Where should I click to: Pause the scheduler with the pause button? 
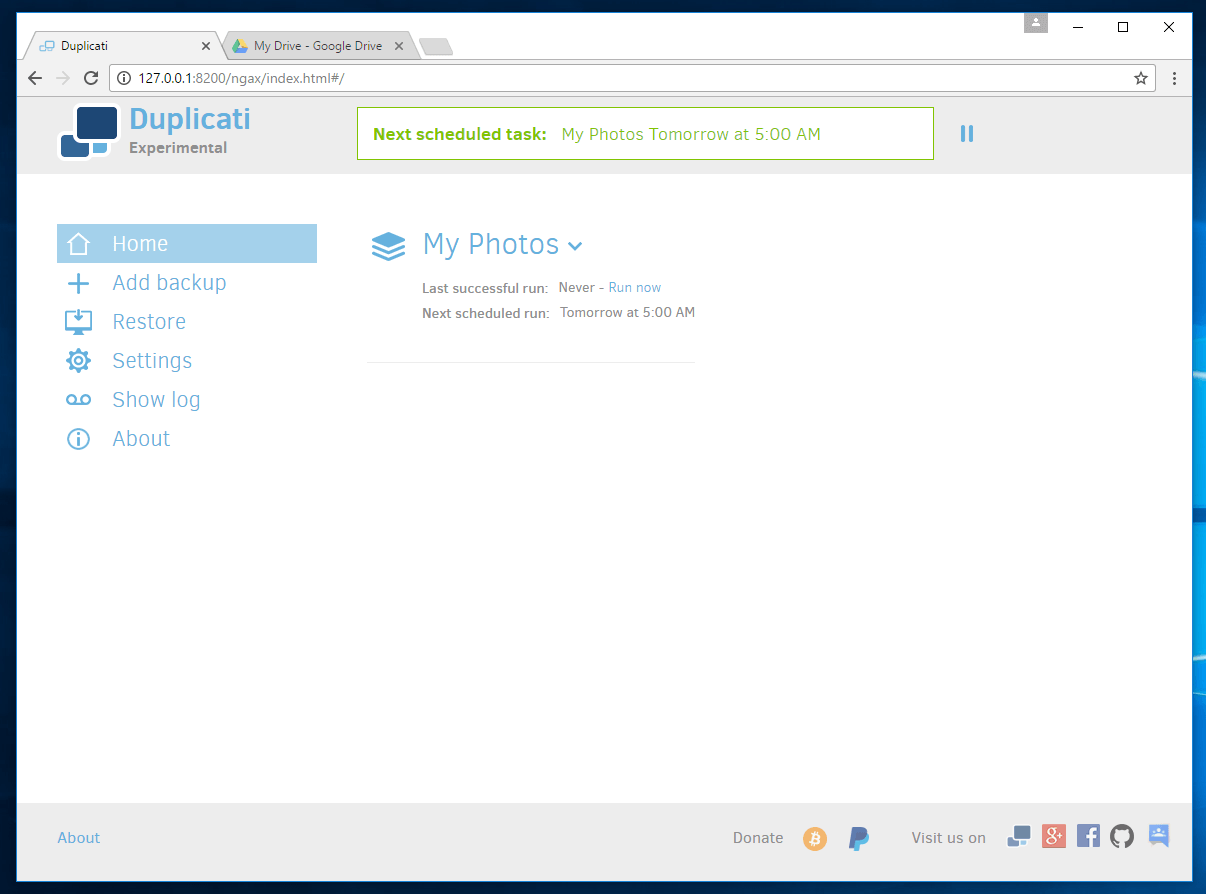(x=966, y=134)
